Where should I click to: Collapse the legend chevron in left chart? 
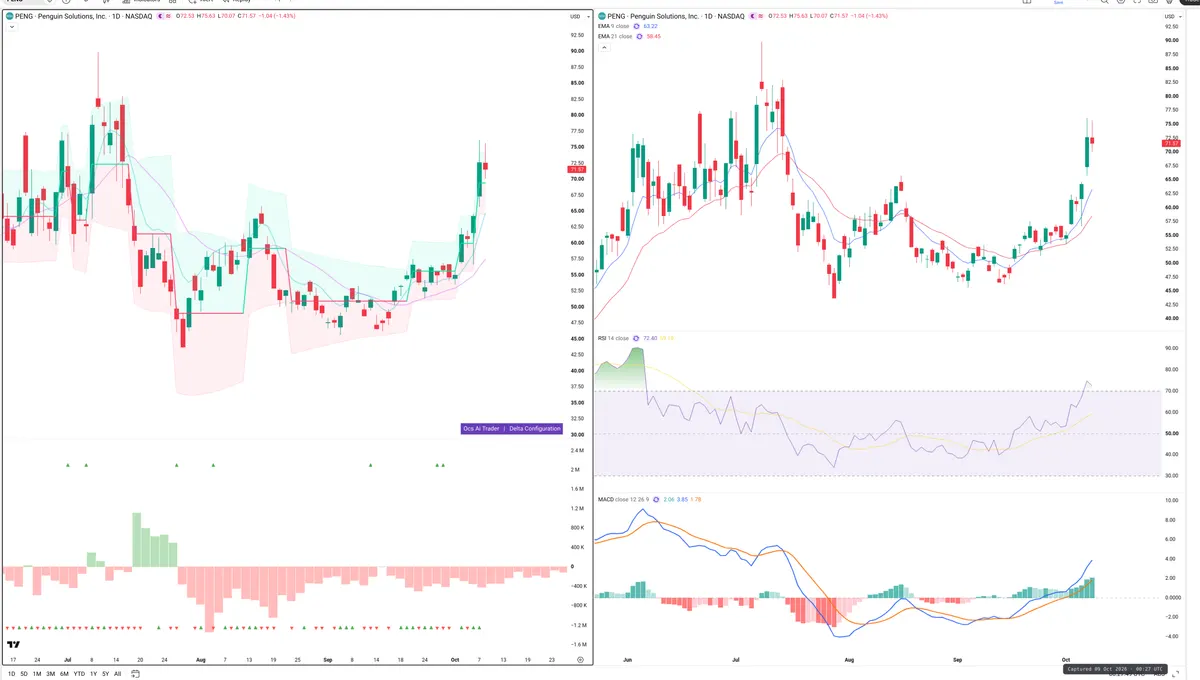point(11,27)
